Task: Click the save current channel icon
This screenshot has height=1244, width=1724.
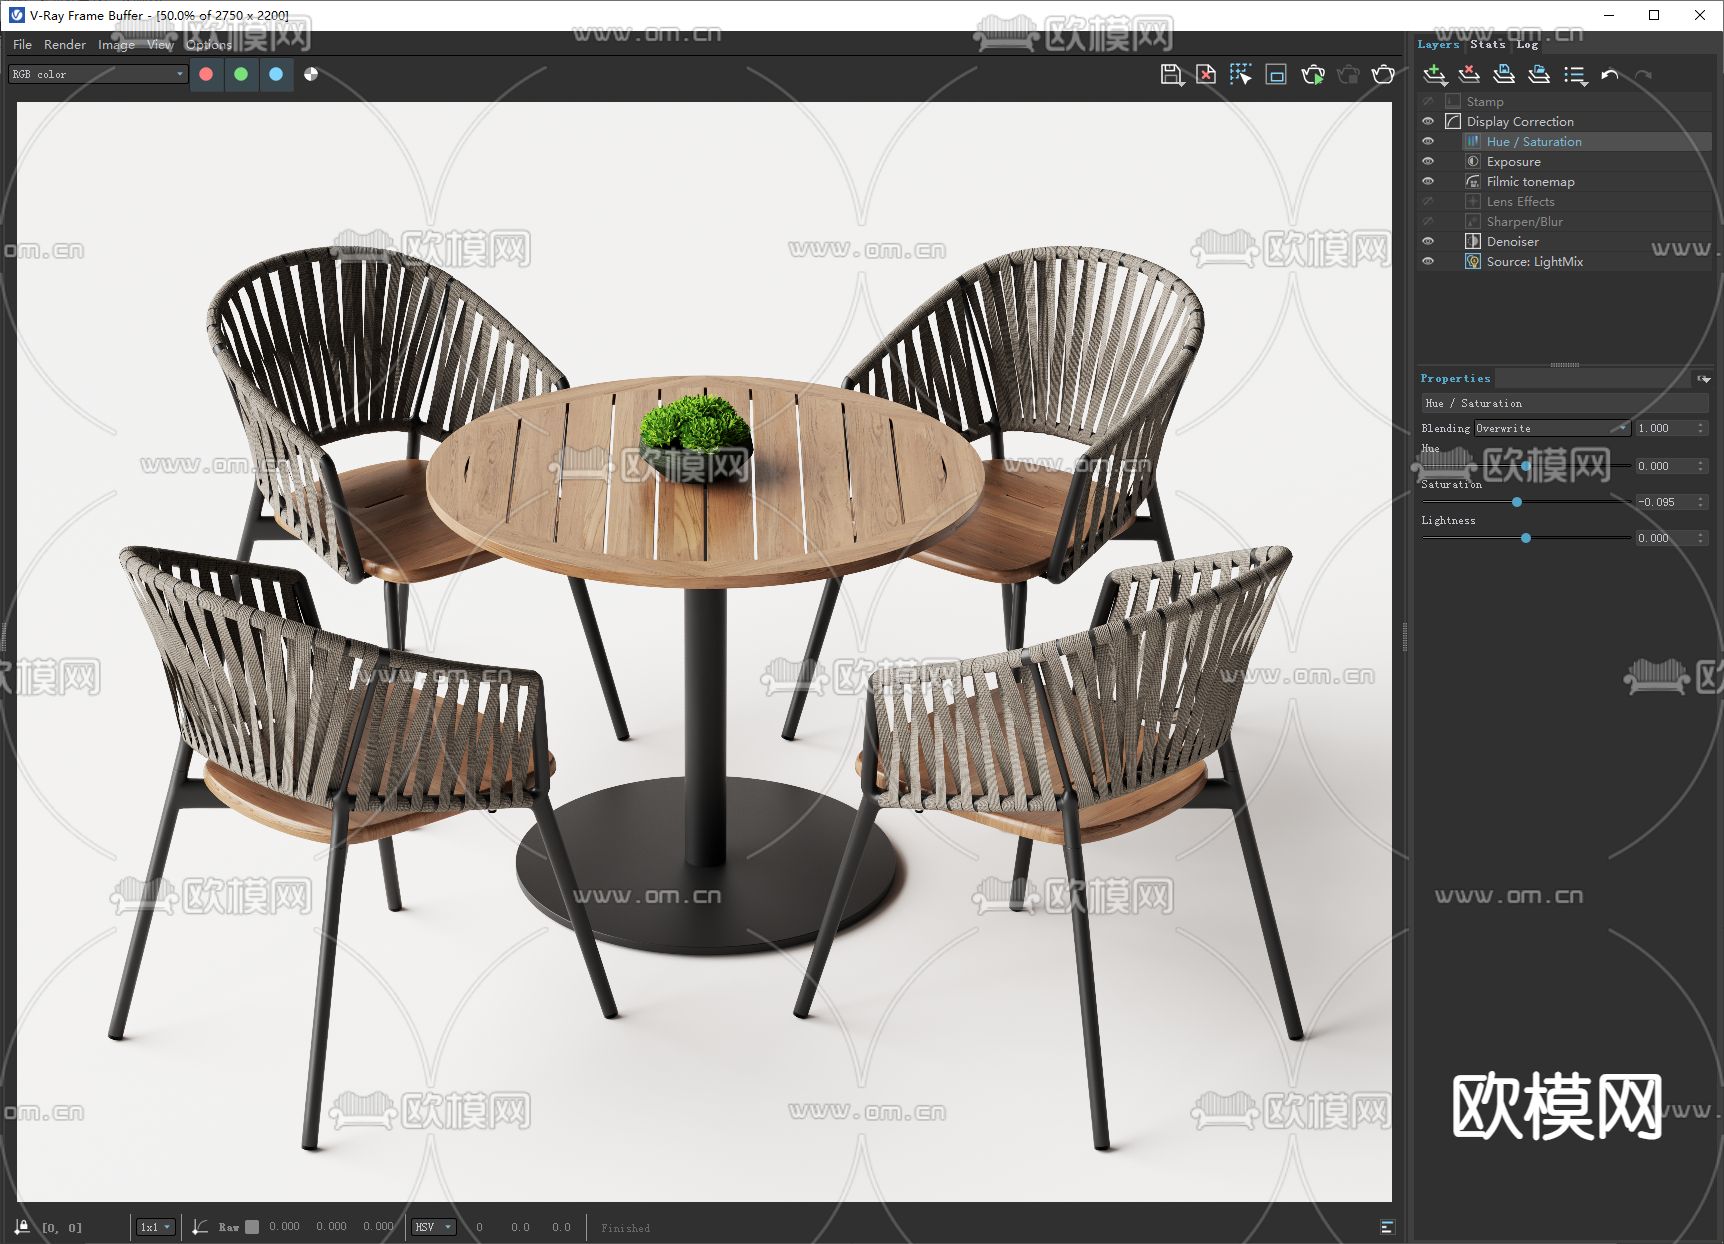Action: pyautogui.click(x=1171, y=75)
